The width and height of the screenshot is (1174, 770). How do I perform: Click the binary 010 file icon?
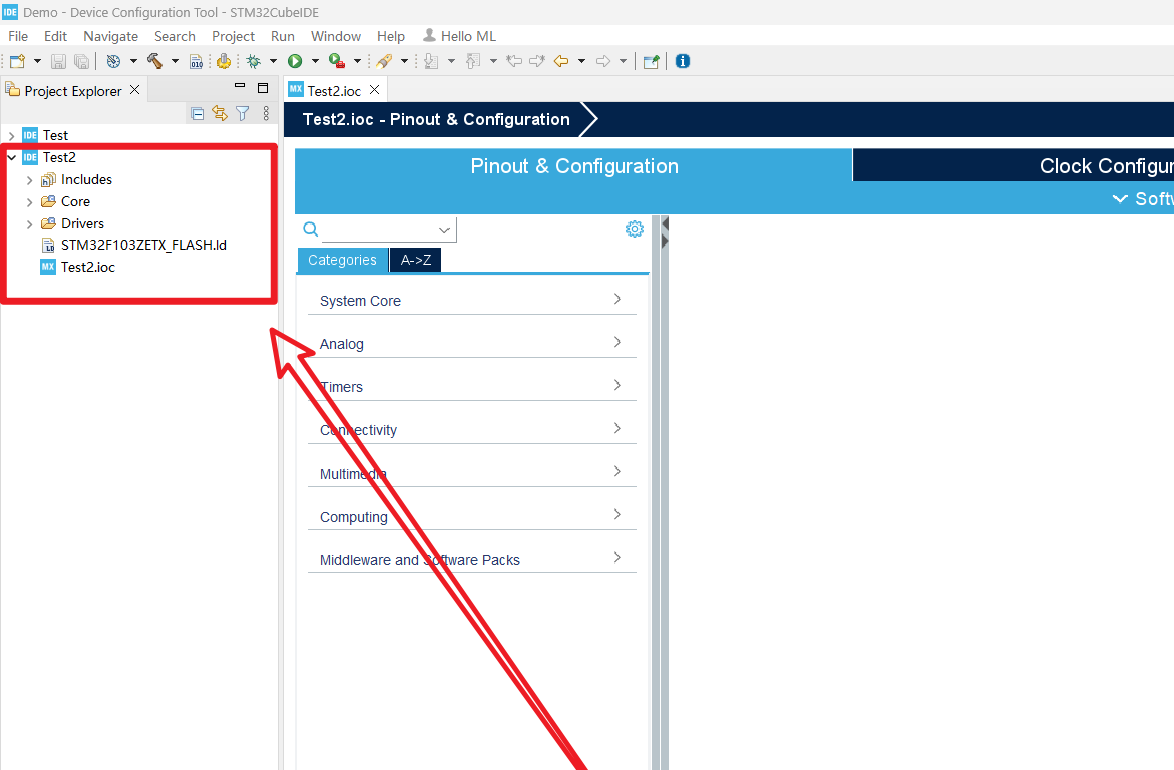[196, 61]
